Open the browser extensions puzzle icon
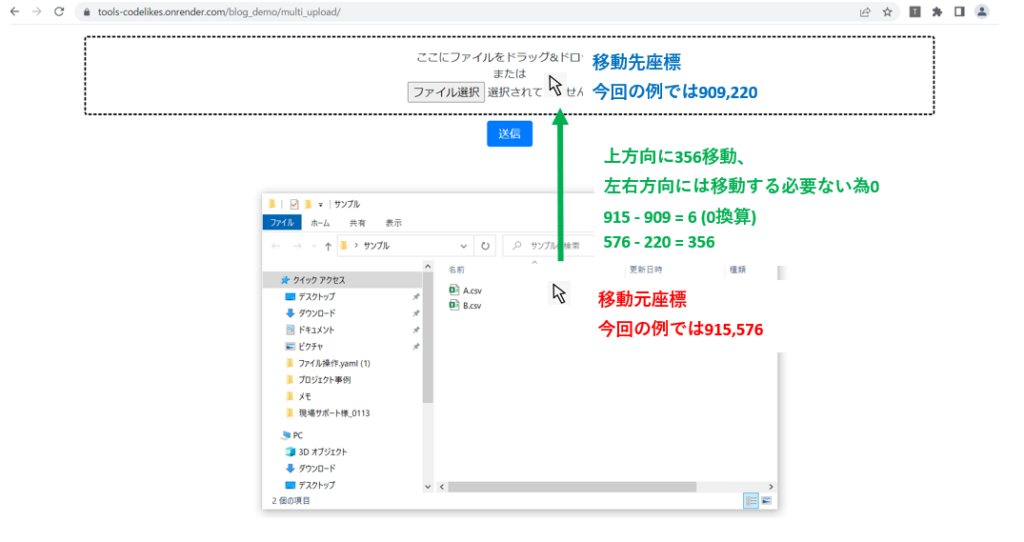Image resolution: width=1024 pixels, height=542 pixels. tap(937, 12)
